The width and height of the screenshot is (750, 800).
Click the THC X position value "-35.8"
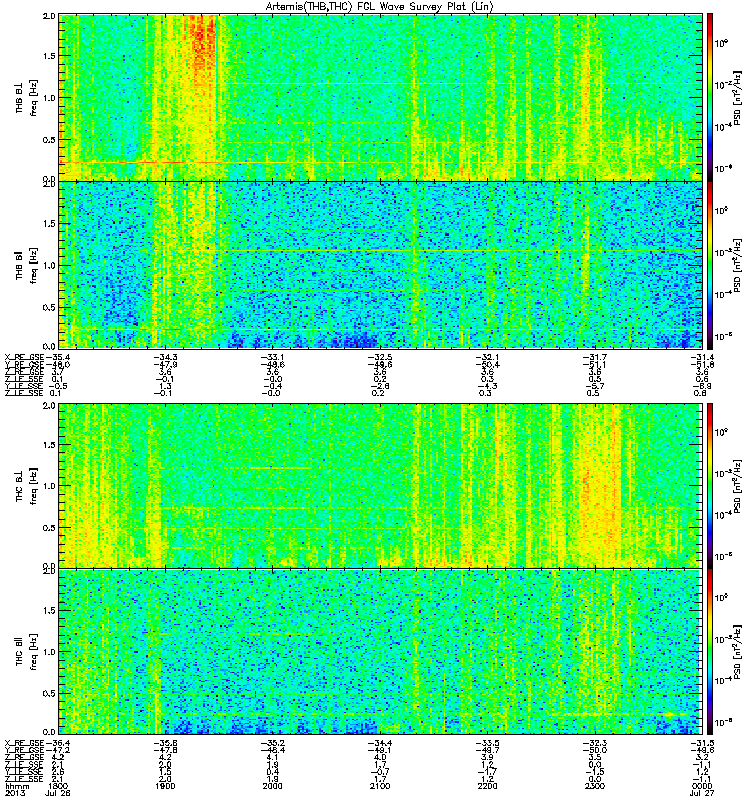tap(165, 743)
